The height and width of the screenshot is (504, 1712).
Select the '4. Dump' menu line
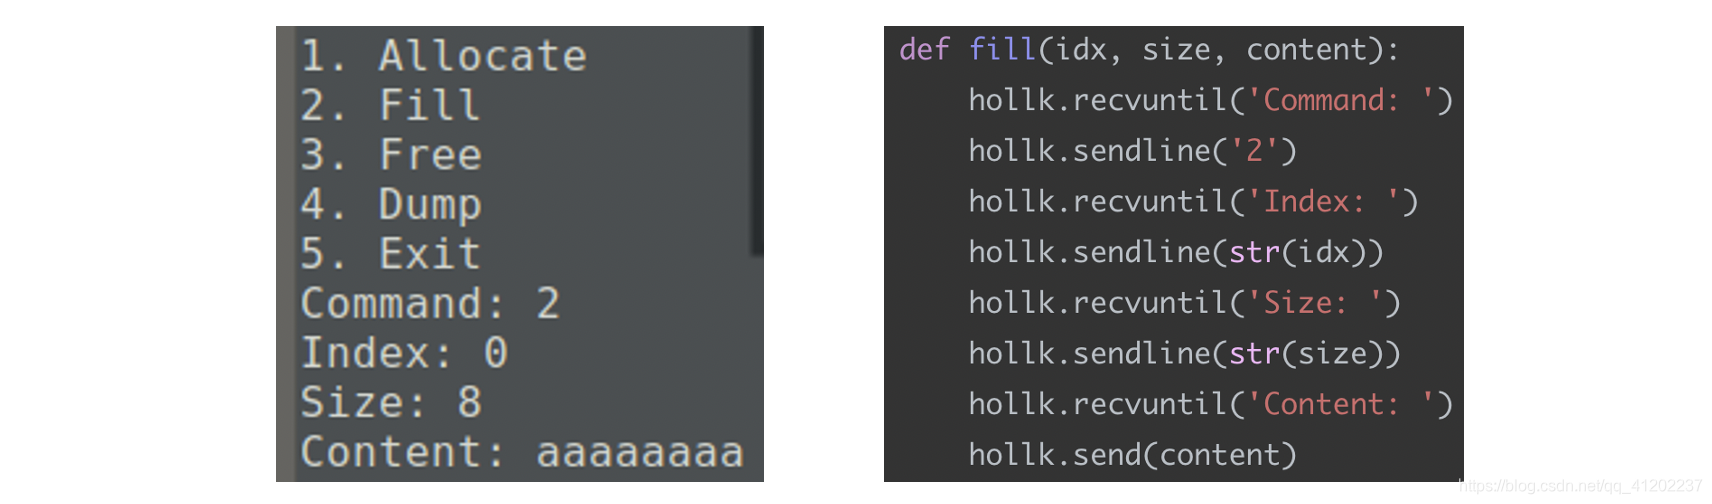tap(391, 205)
